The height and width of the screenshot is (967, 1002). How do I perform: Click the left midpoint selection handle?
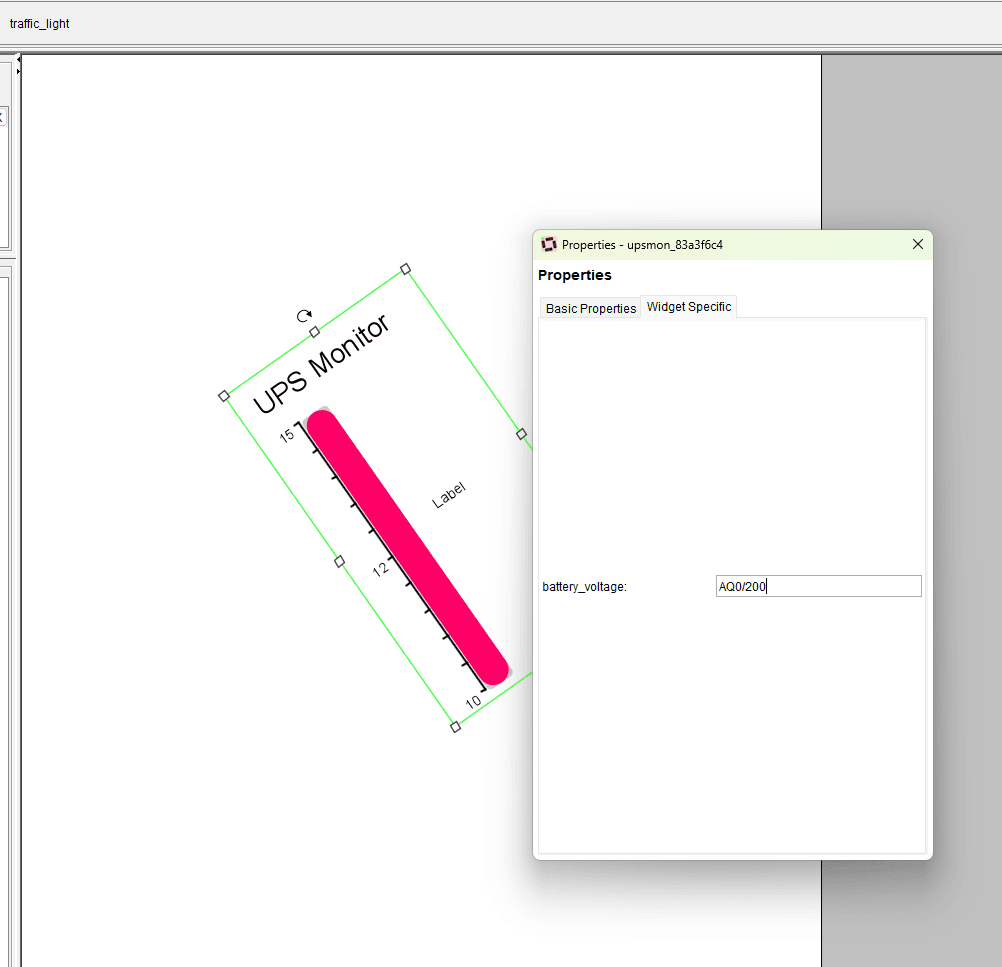click(x=338, y=562)
